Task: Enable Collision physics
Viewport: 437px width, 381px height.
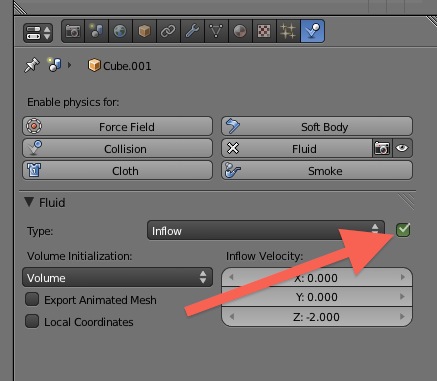Action: pyautogui.click(x=117, y=148)
